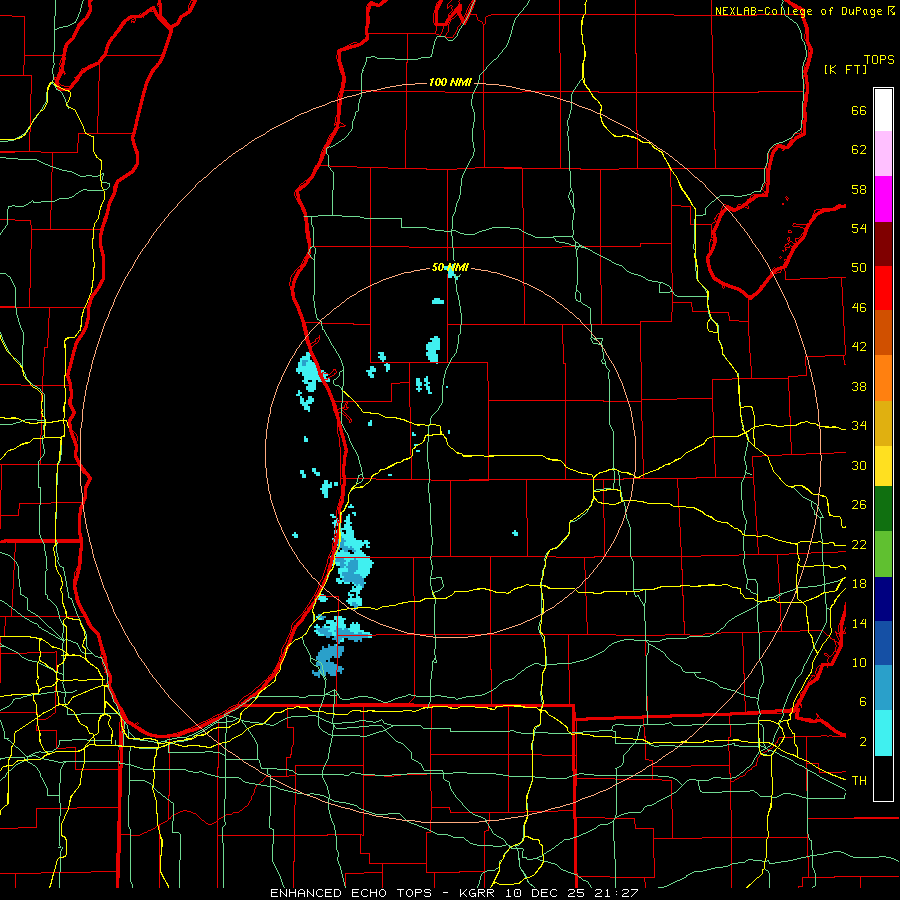
Task: Click the 42 legend value
Action: [859, 347]
